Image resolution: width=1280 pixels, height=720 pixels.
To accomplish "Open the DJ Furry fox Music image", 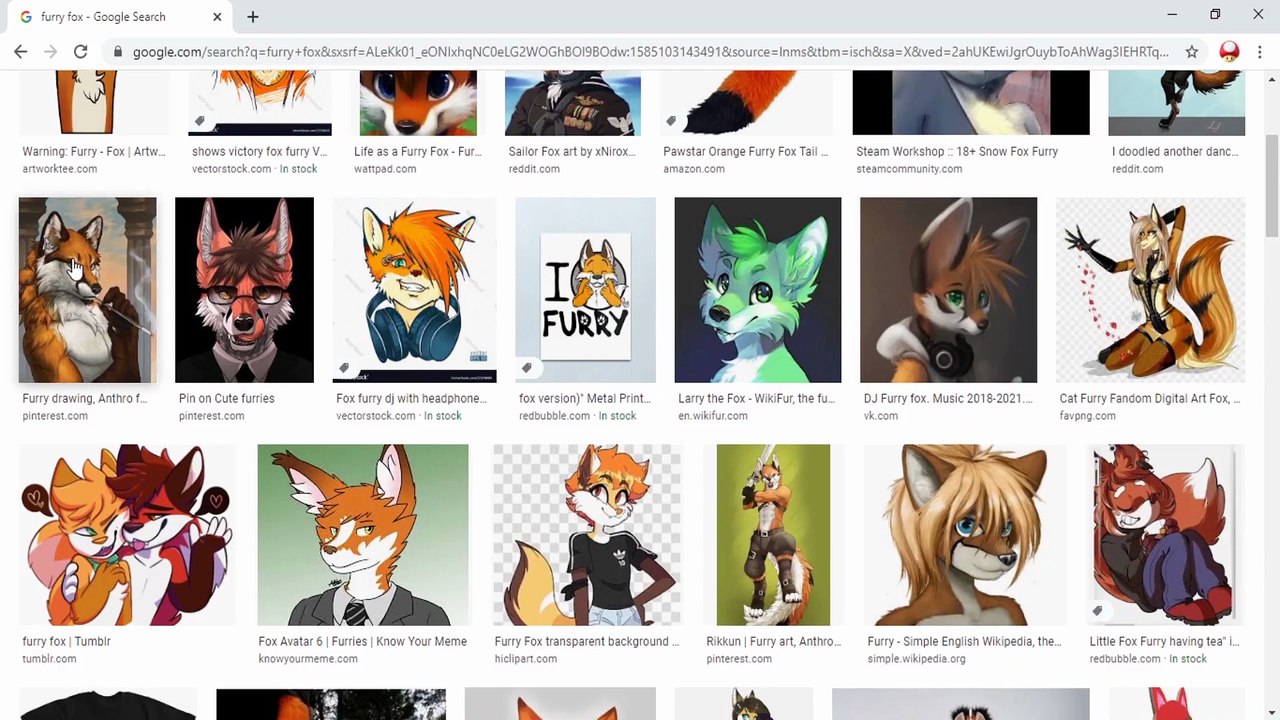I will click(x=948, y=290).
